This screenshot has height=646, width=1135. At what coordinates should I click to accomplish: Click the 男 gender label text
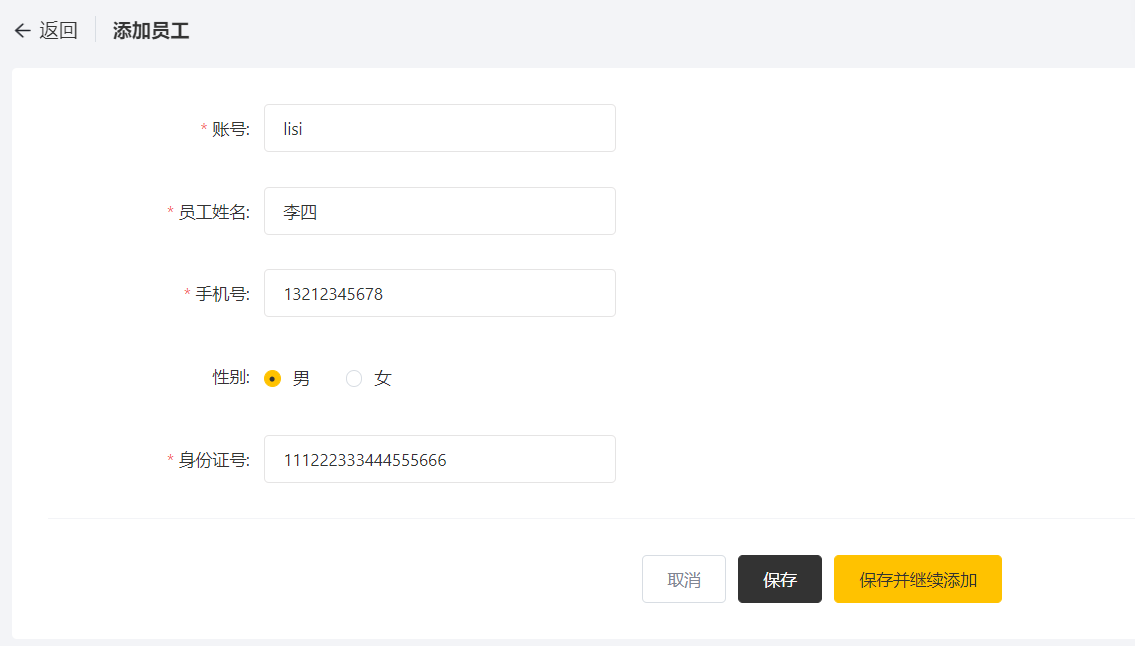(x=301, y=378)
